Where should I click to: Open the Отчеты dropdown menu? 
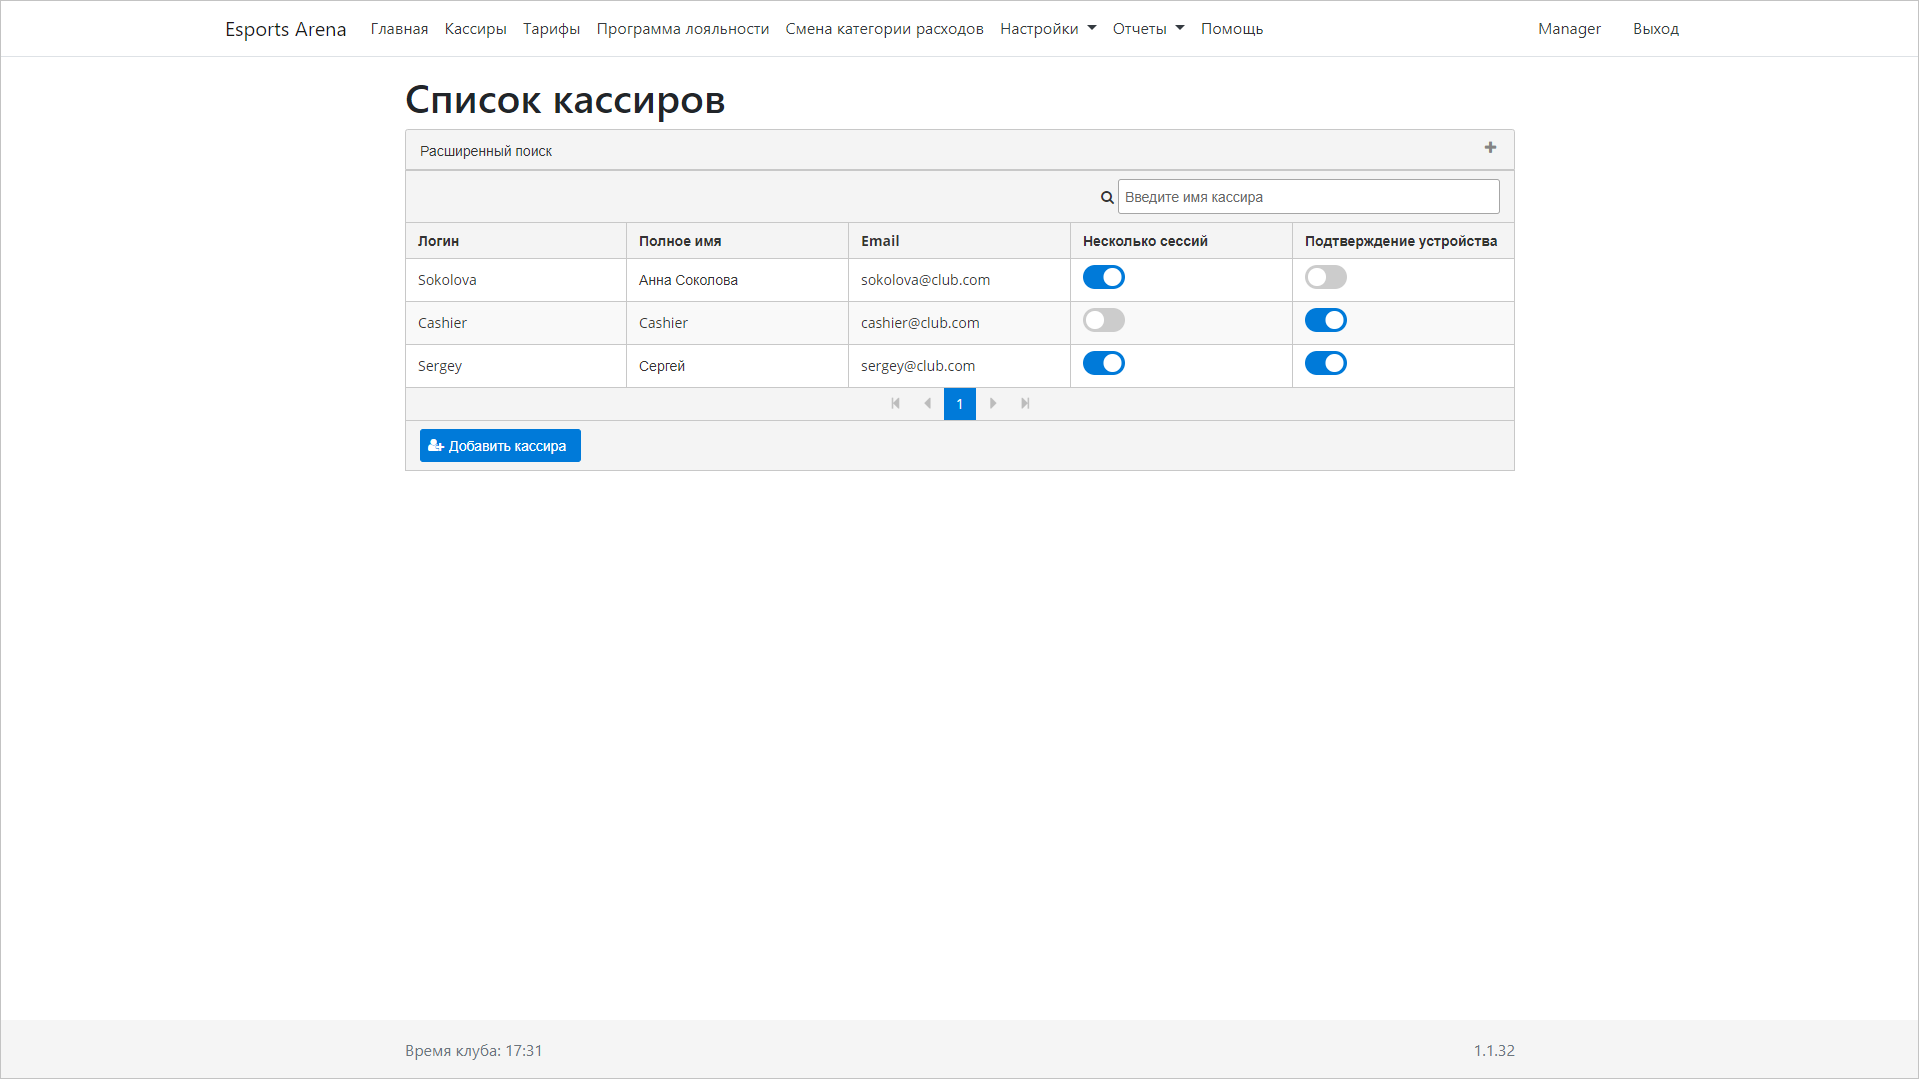(x=1148, y=29)
